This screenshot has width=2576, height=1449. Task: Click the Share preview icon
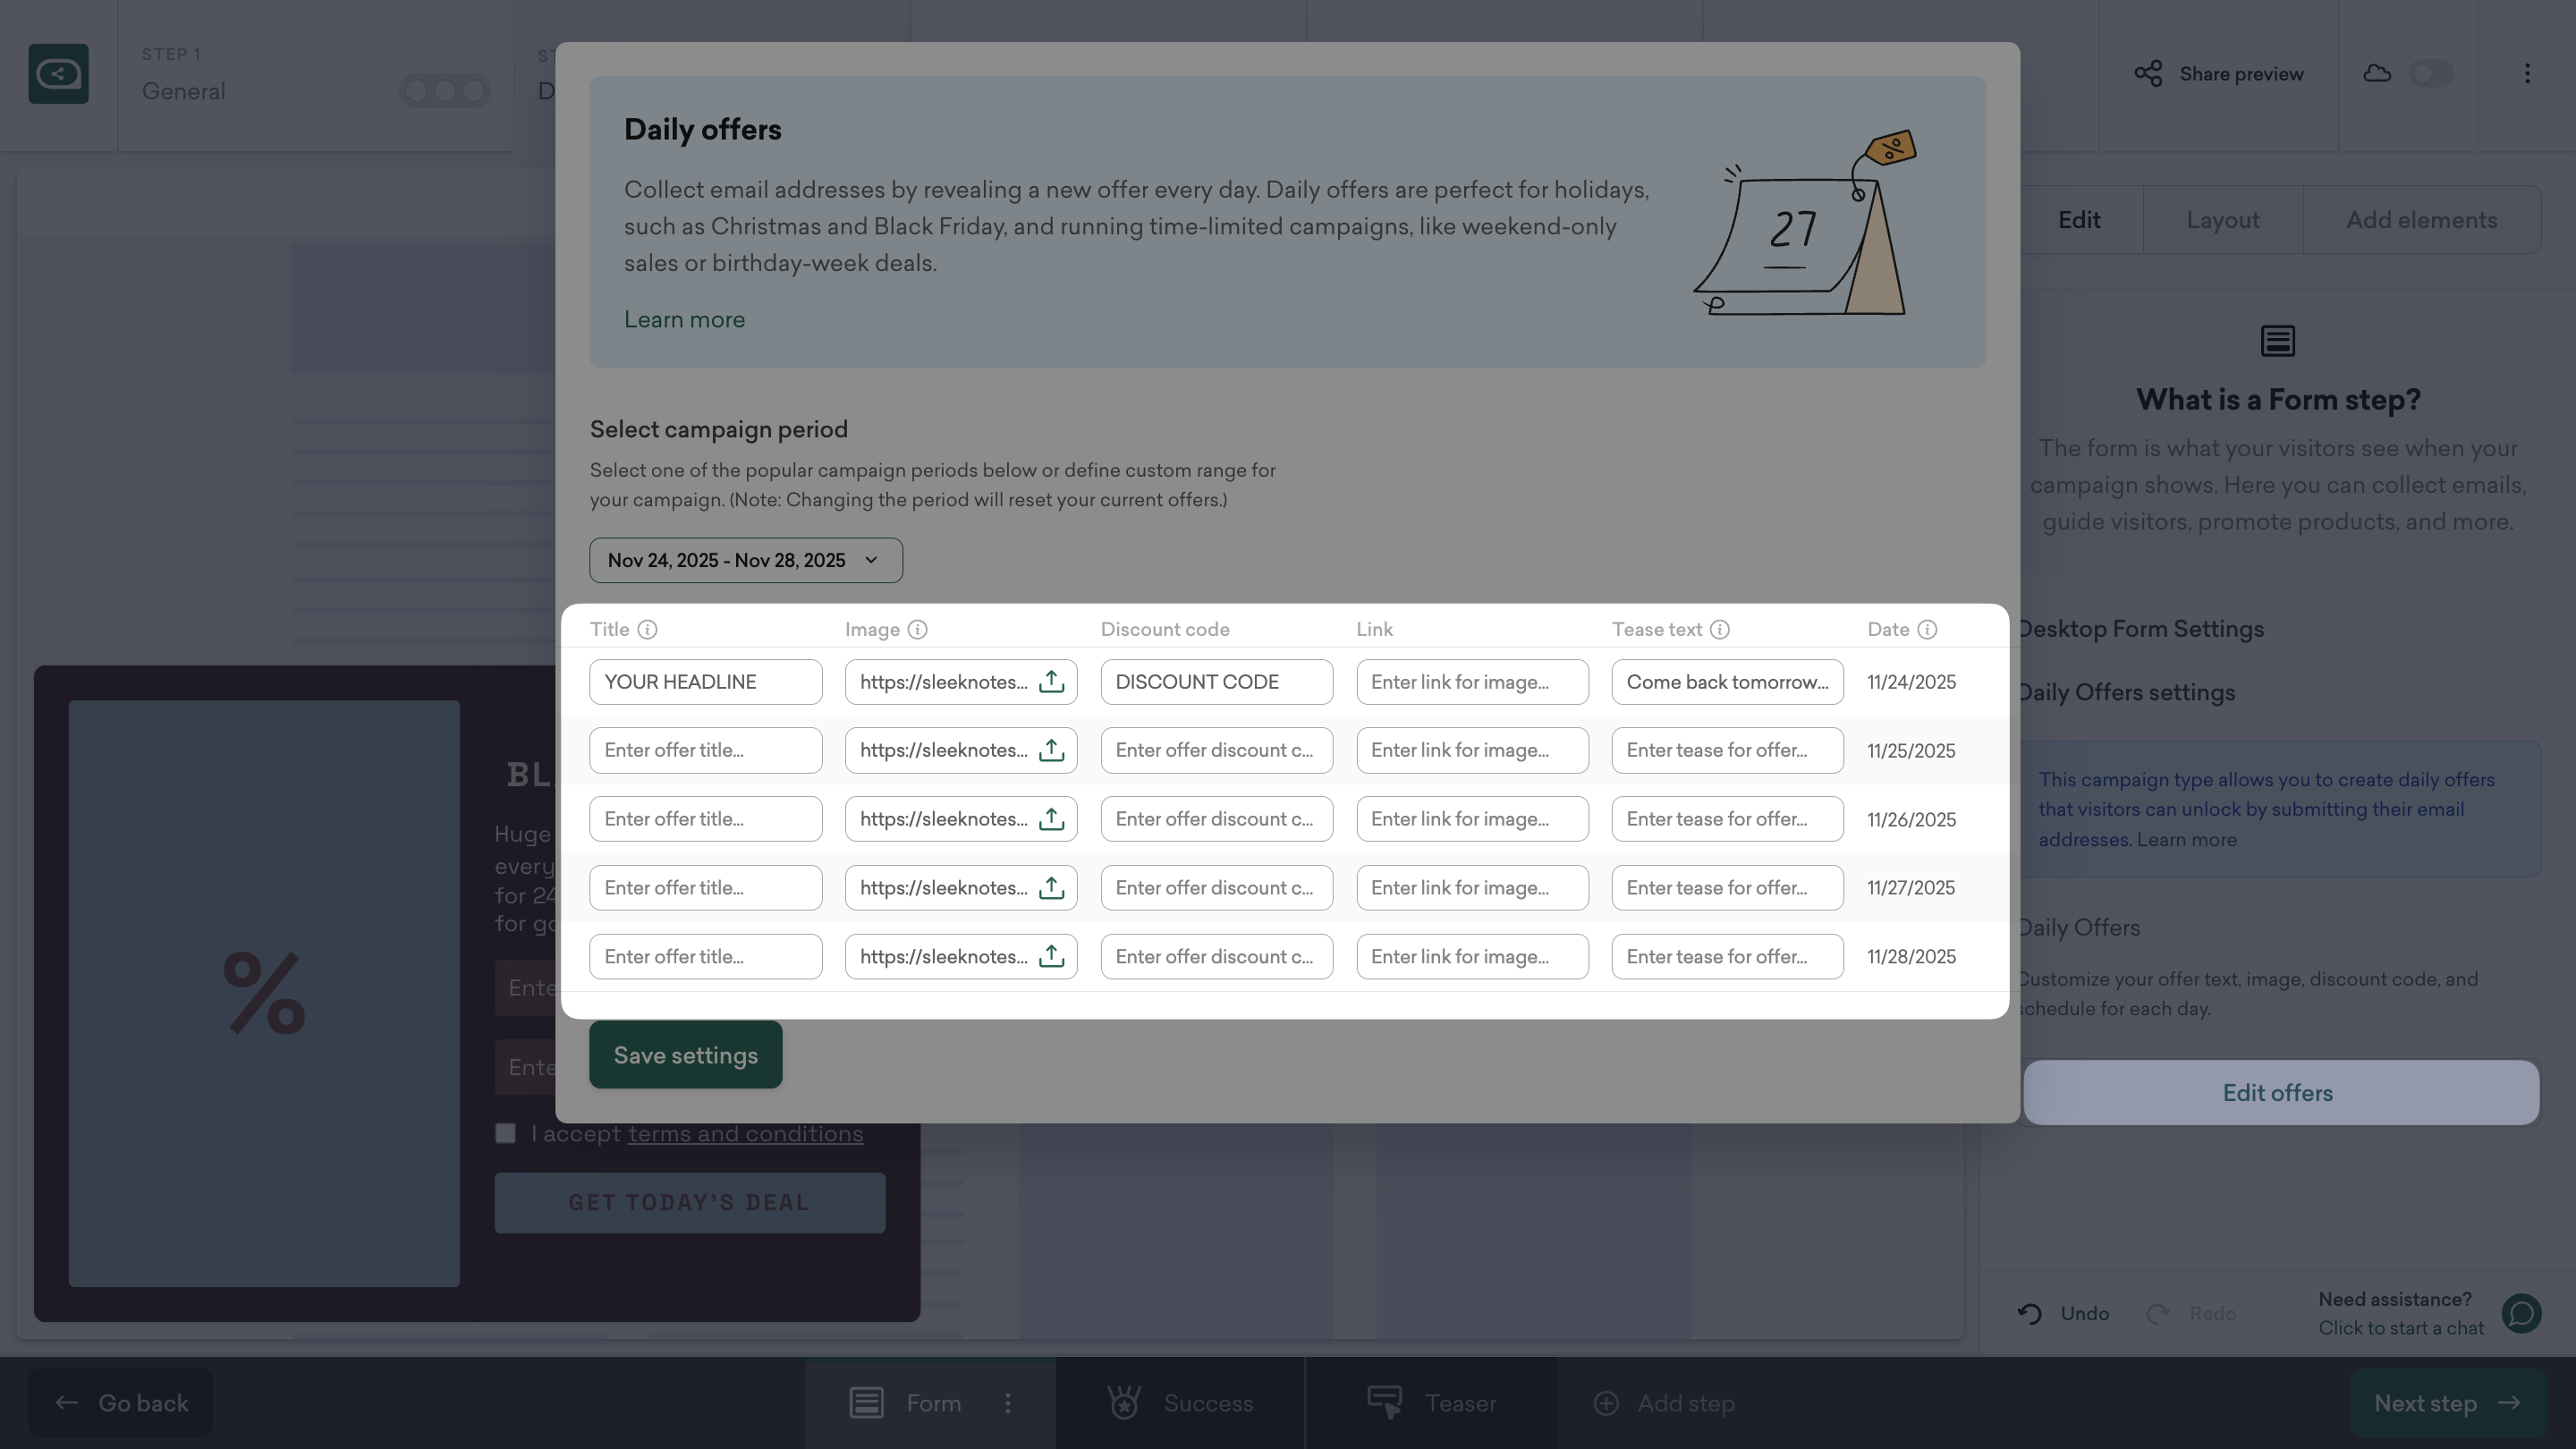[x=2148, y=74]
